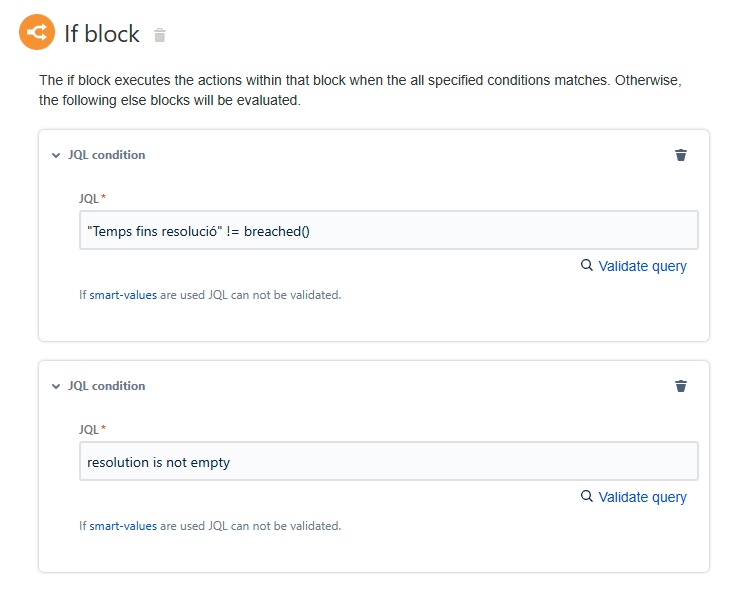The image size is (729, 589).
Task: Collapse the first JQL condition section
Action: [x=56, y=156]
